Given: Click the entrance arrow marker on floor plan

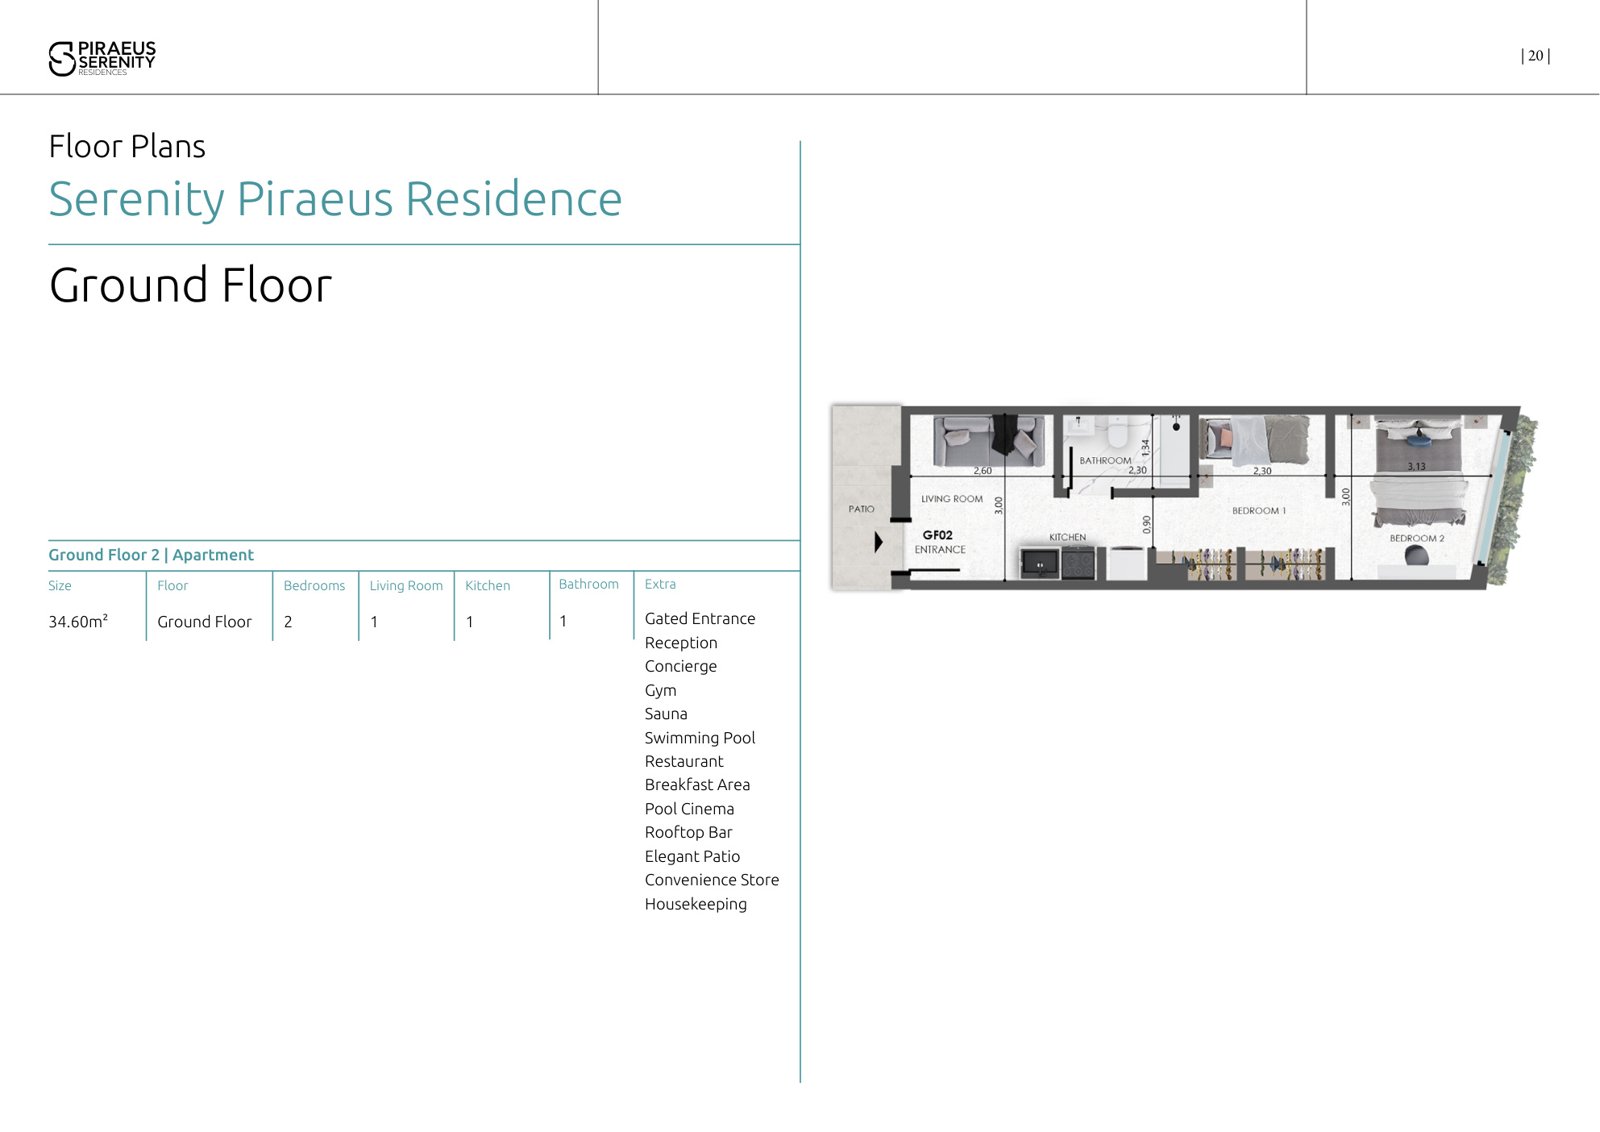Looking at the screenshot, I should pyautogui.click(x=878, y=542).
